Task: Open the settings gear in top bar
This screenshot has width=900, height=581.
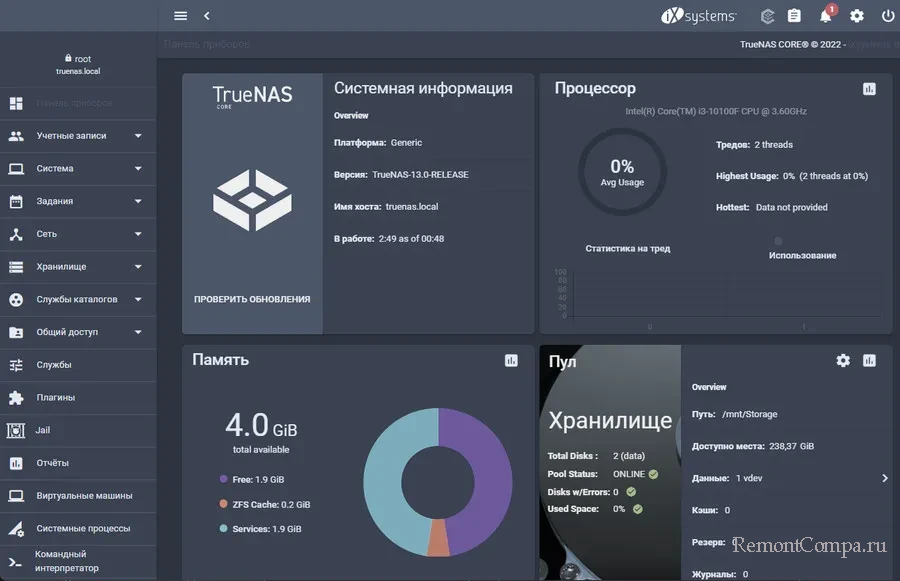Action: coord(857,16)
